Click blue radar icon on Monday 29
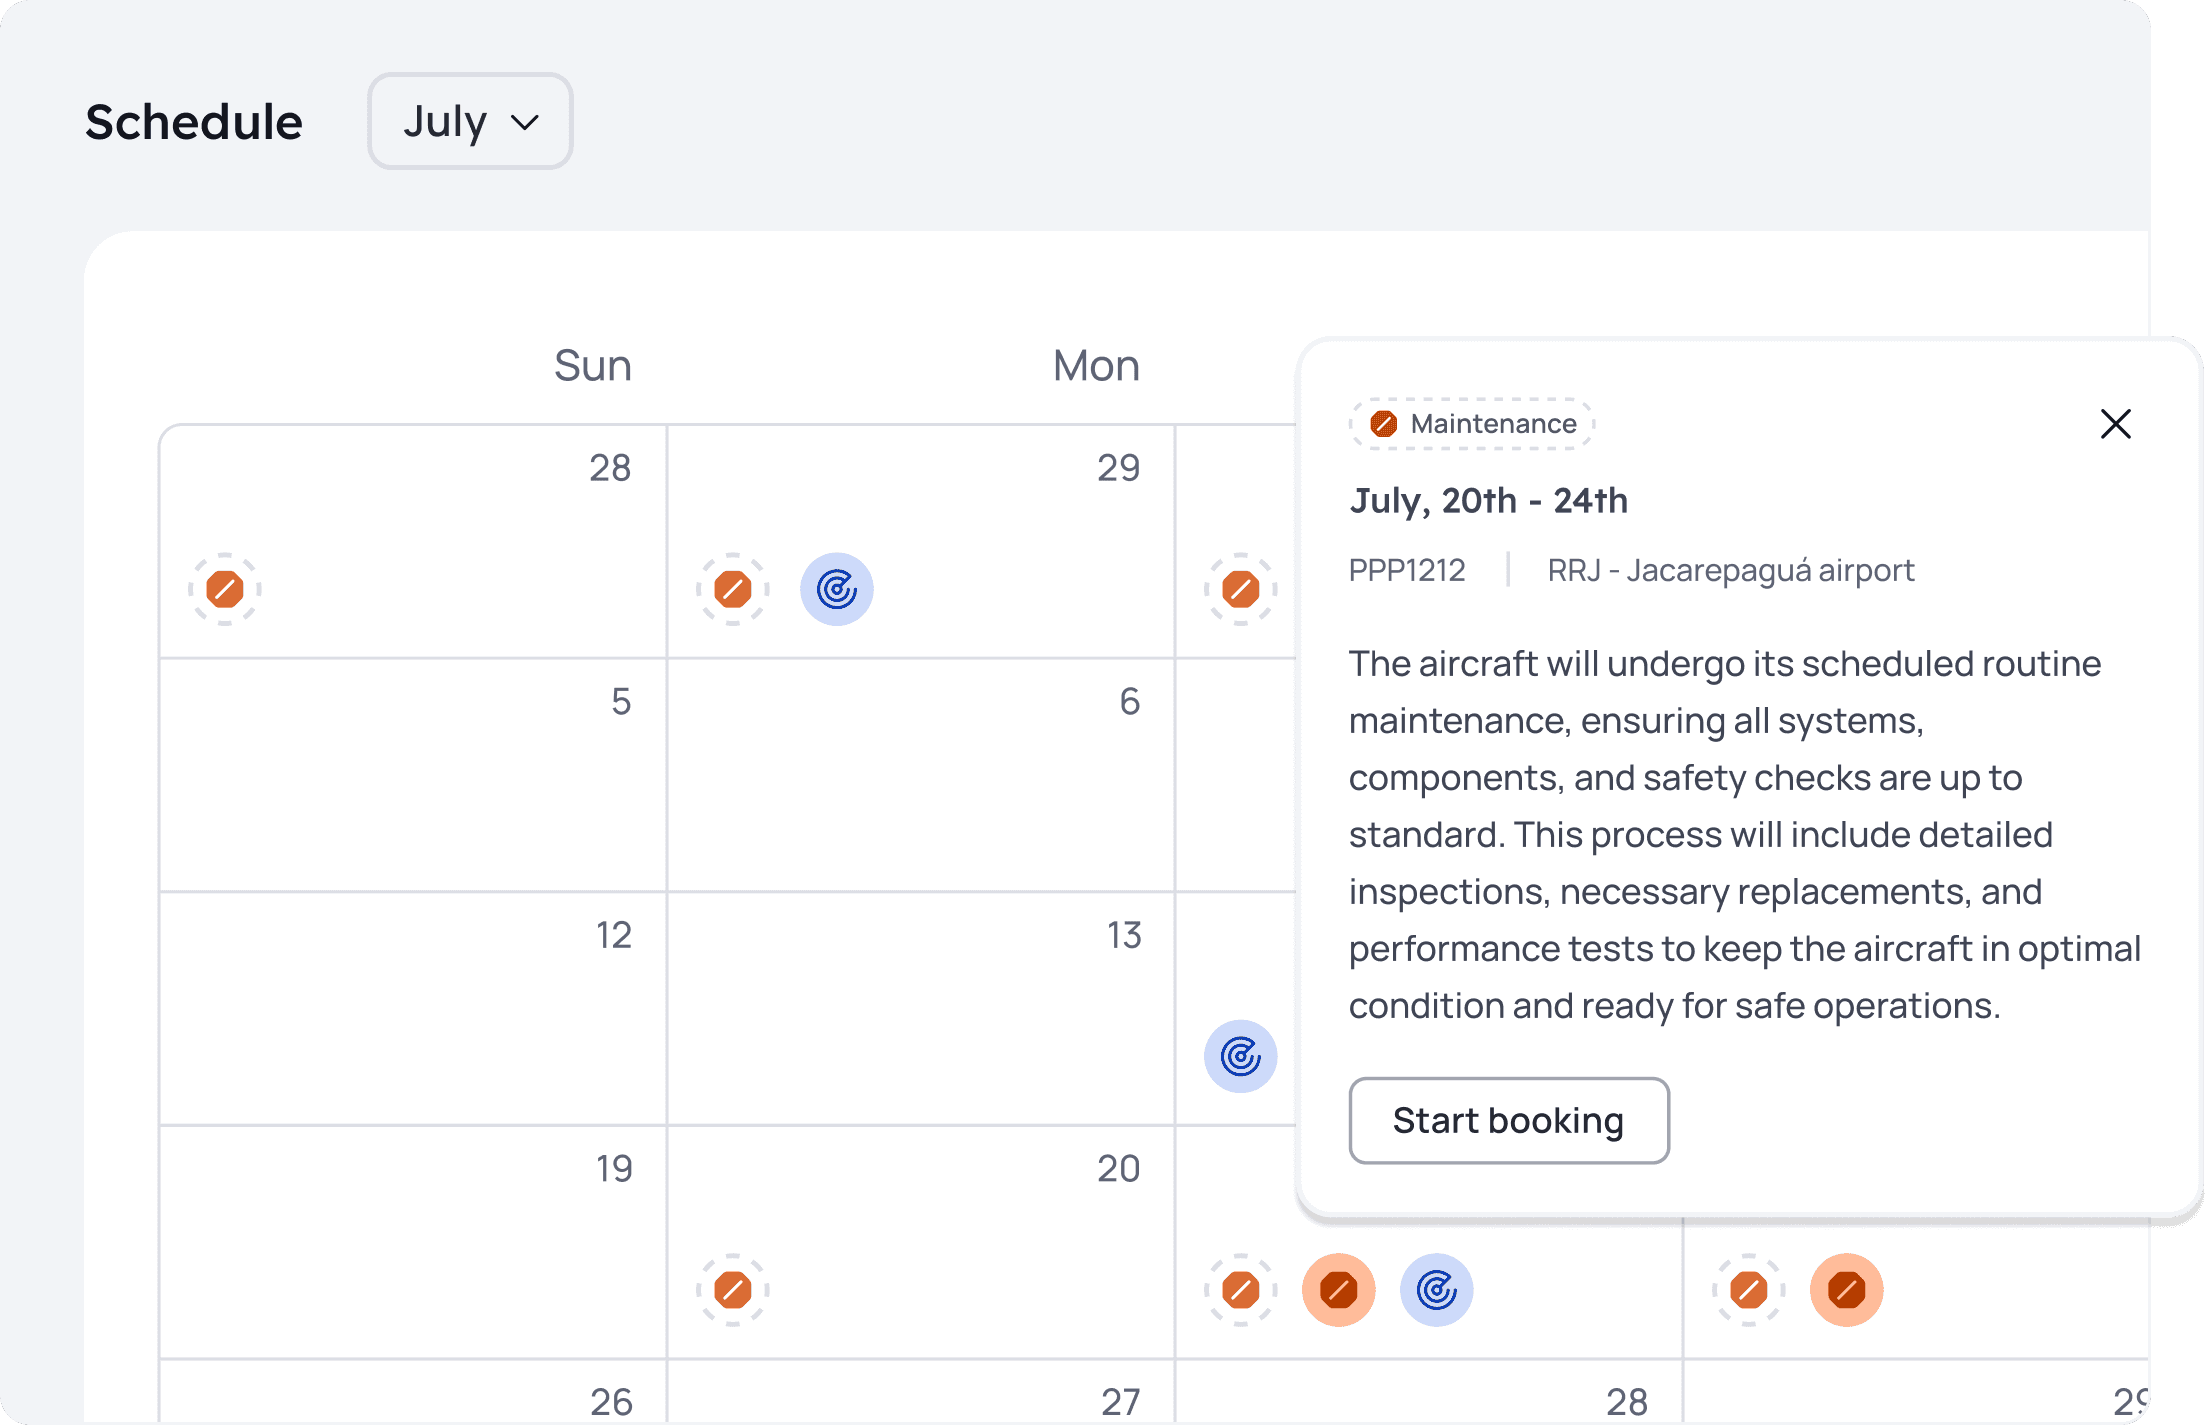This screenshot has width=2209, height=1425. tap(837, 589)
